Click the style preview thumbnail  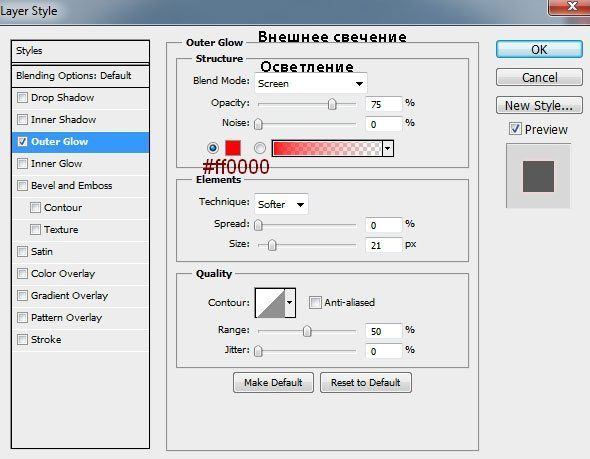pos(538,176)
